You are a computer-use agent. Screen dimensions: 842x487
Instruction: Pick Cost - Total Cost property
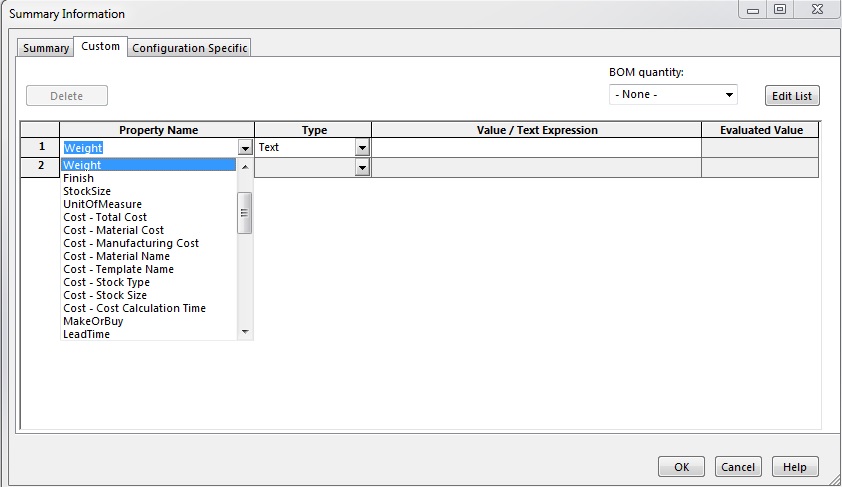105,217
